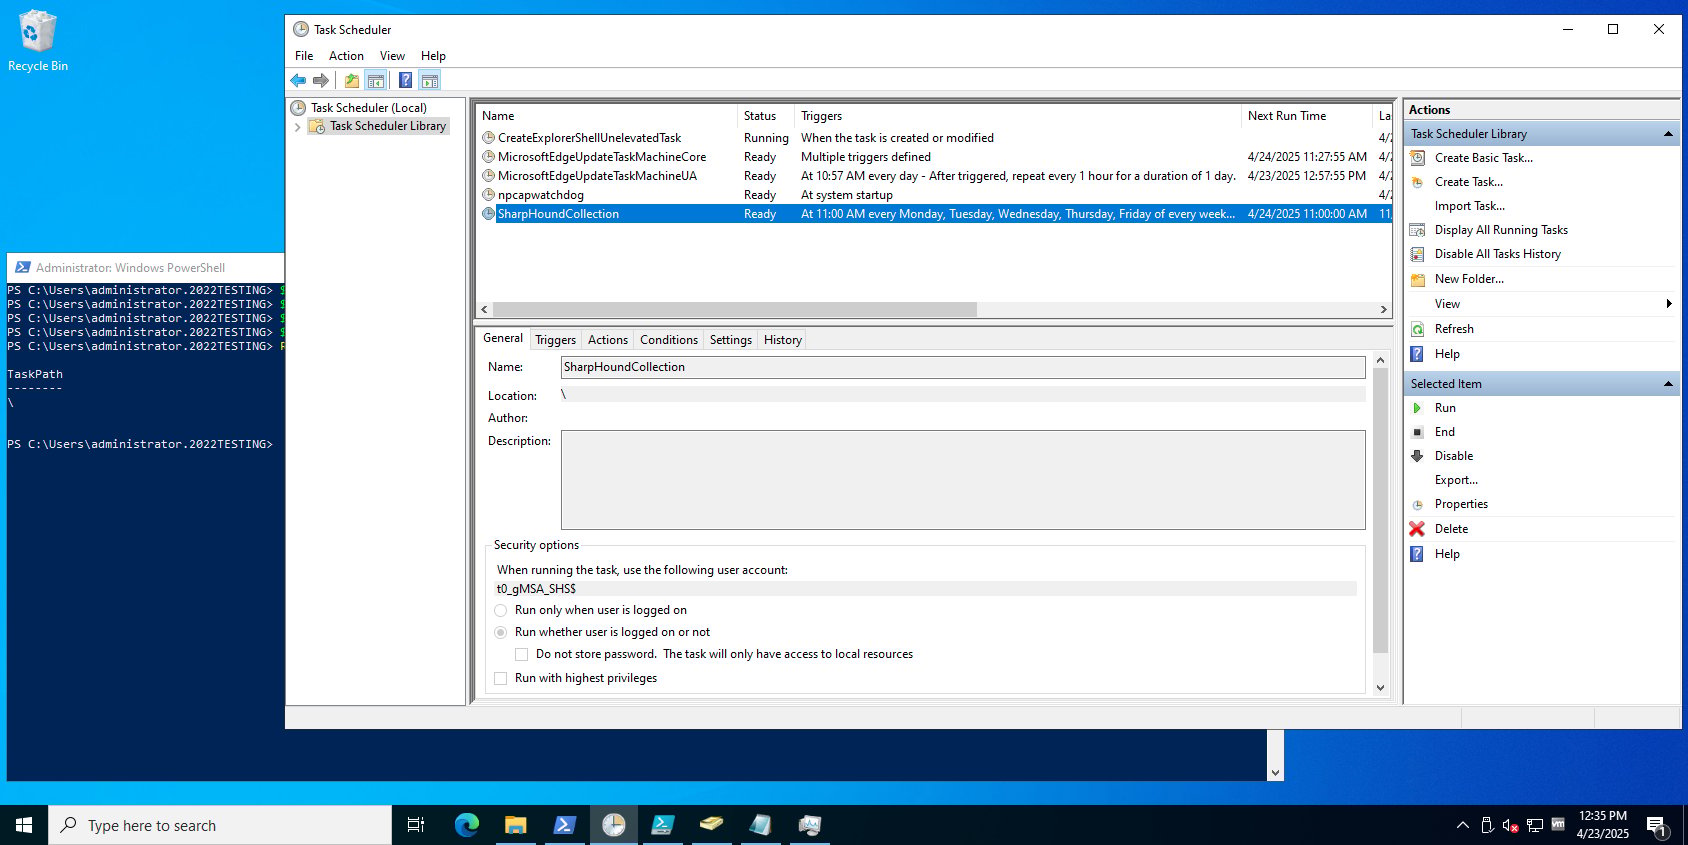Expand the View submenu arrow in Actions
Viewport: 1688px width, 845px height.
tap(1668, 304)
